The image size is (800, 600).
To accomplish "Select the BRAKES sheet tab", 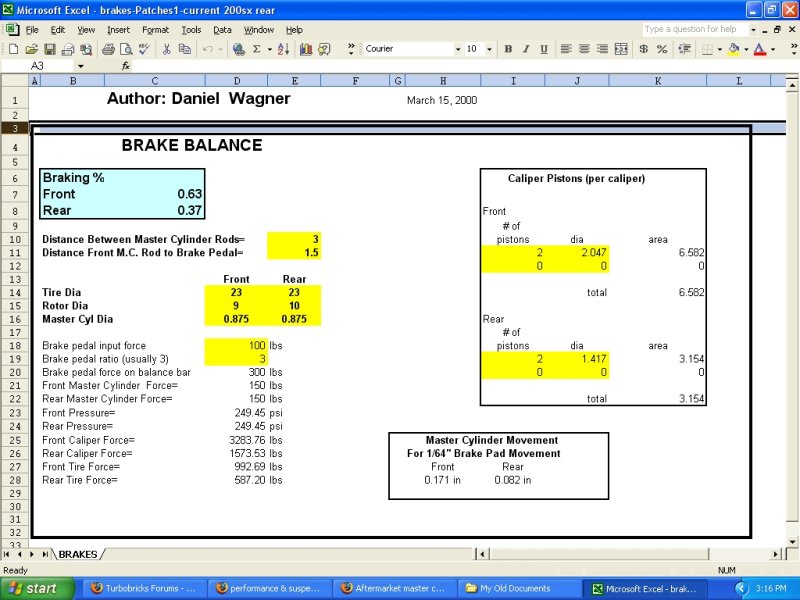I will [78, 554].
